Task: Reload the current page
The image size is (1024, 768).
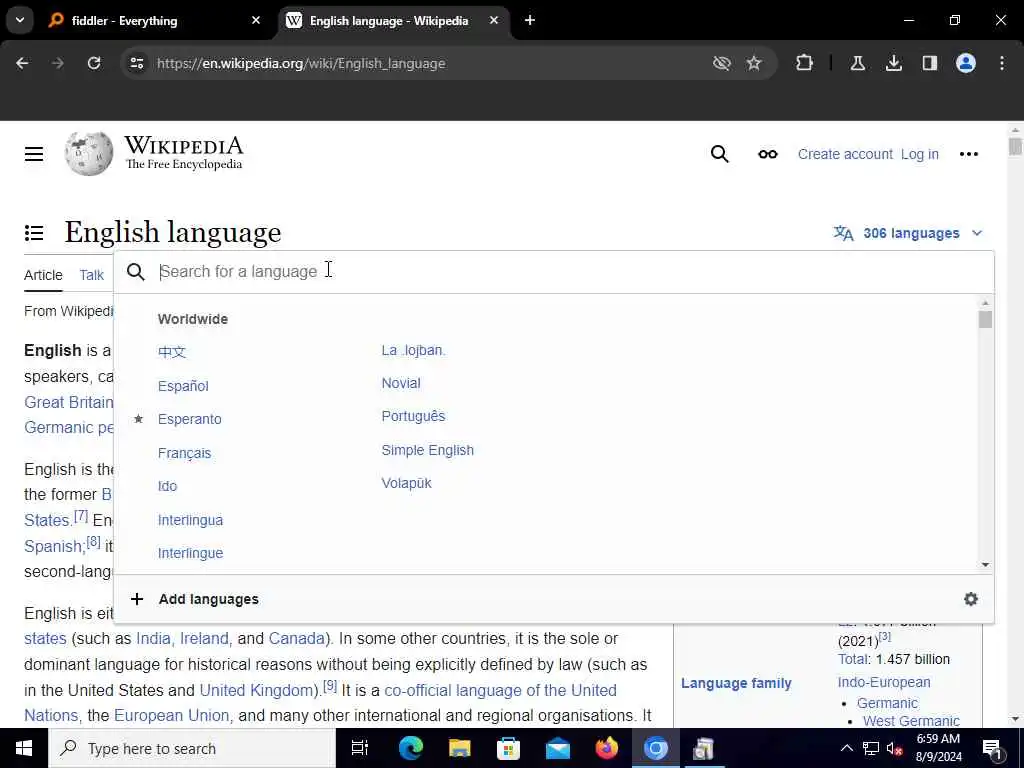Action: (94, 63)
